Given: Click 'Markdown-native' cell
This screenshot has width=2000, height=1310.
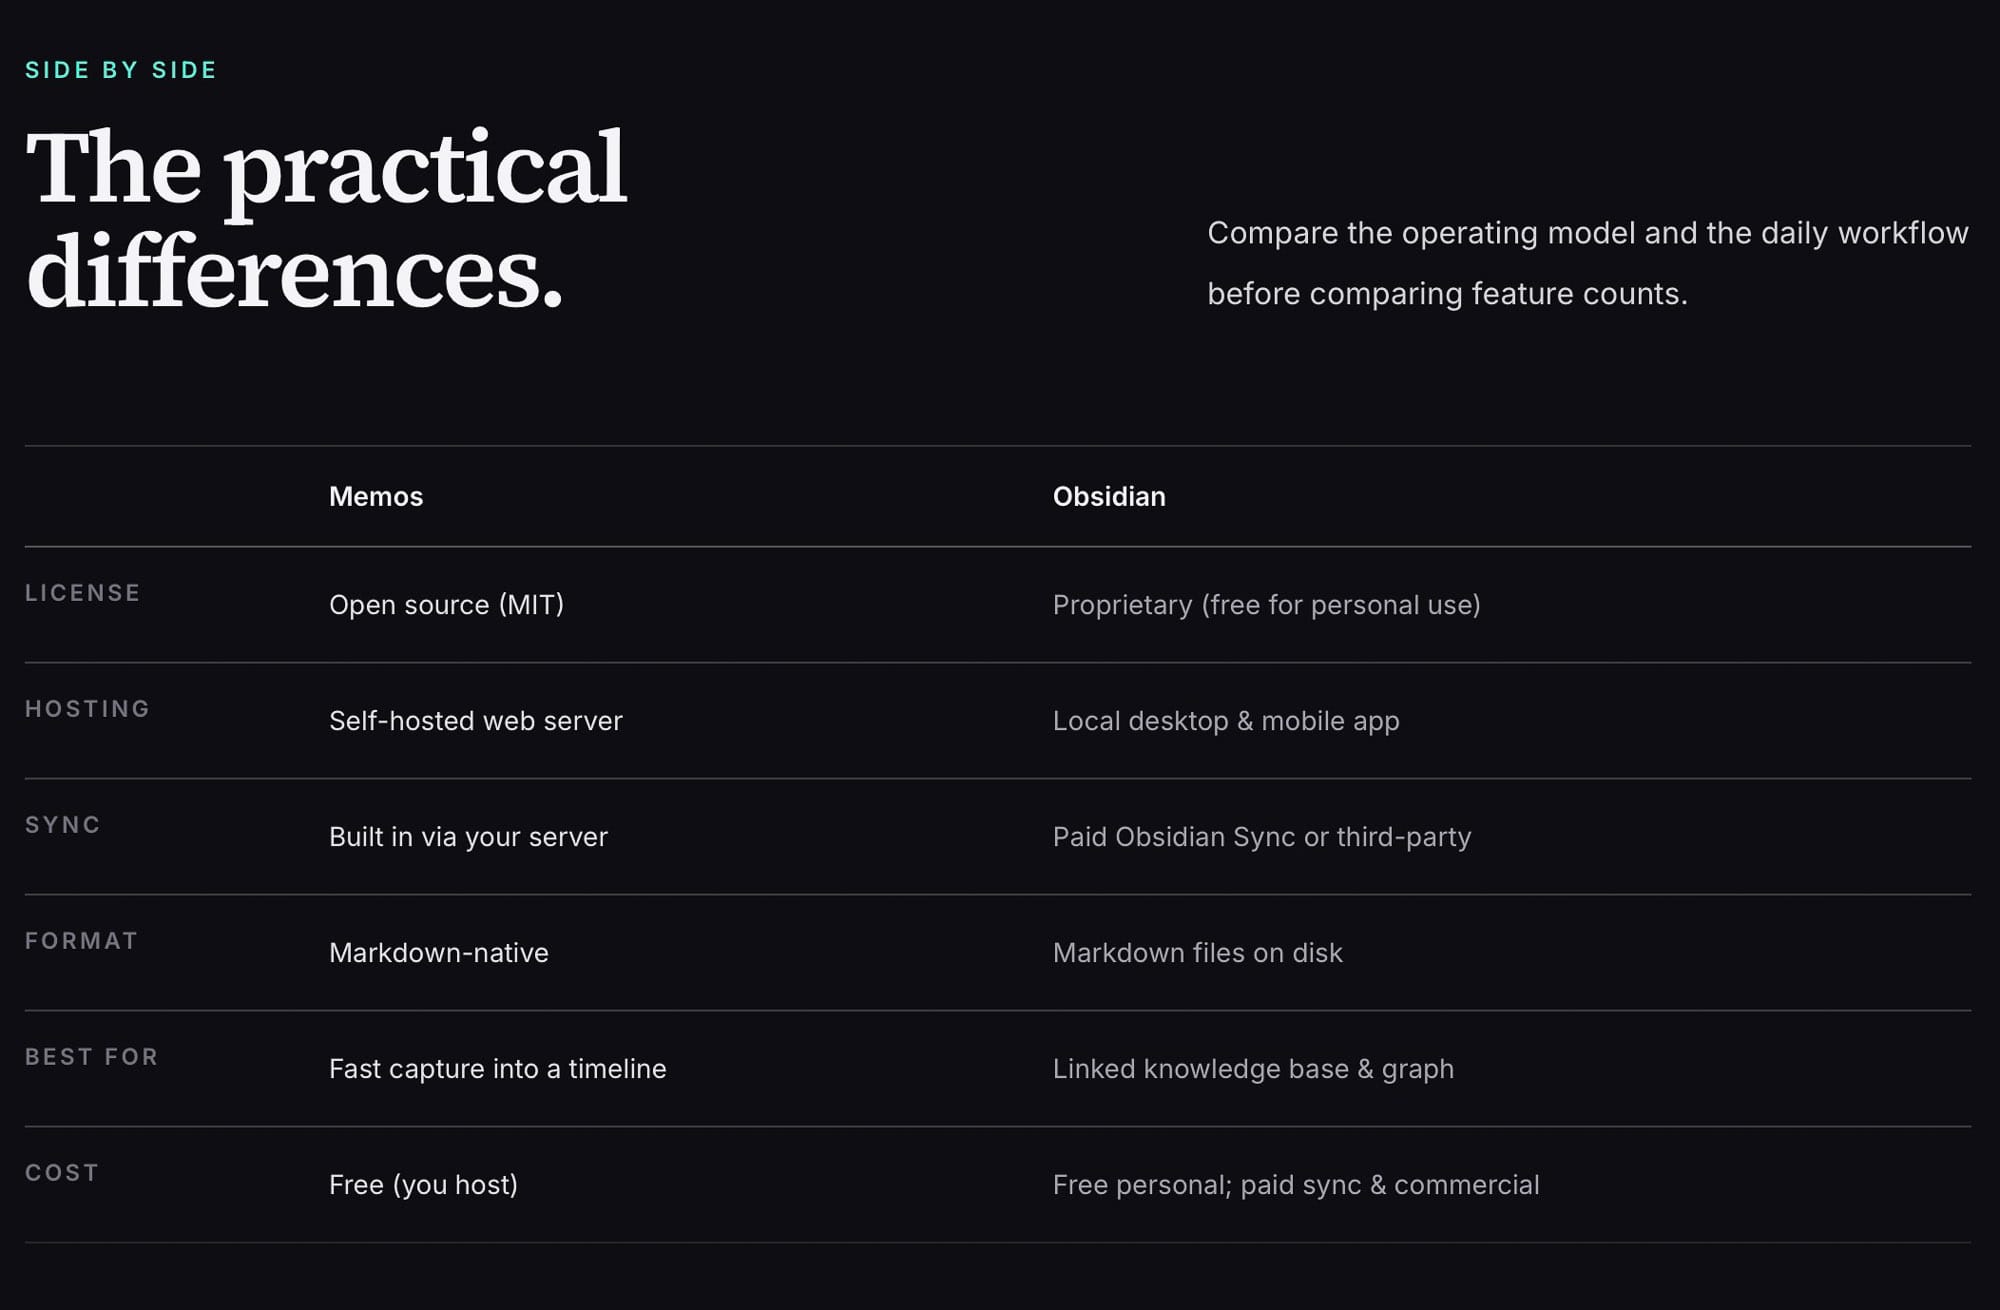Looking at the screenshot, I should pyautogui.click(x=439, y=953).
